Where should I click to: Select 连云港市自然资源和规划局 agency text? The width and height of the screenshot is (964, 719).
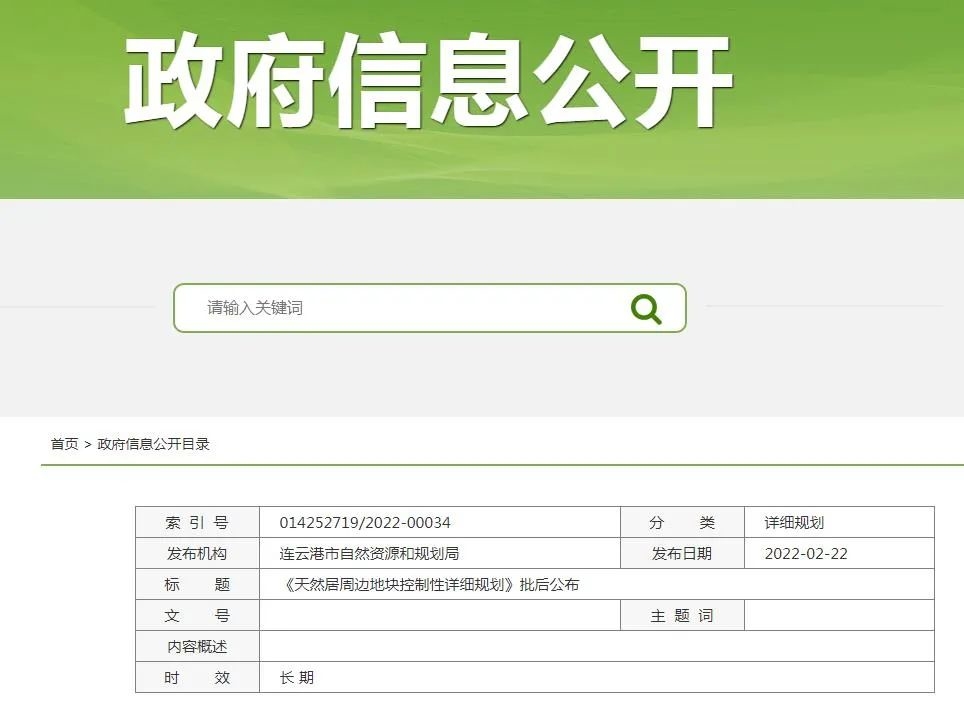point(369,554)
